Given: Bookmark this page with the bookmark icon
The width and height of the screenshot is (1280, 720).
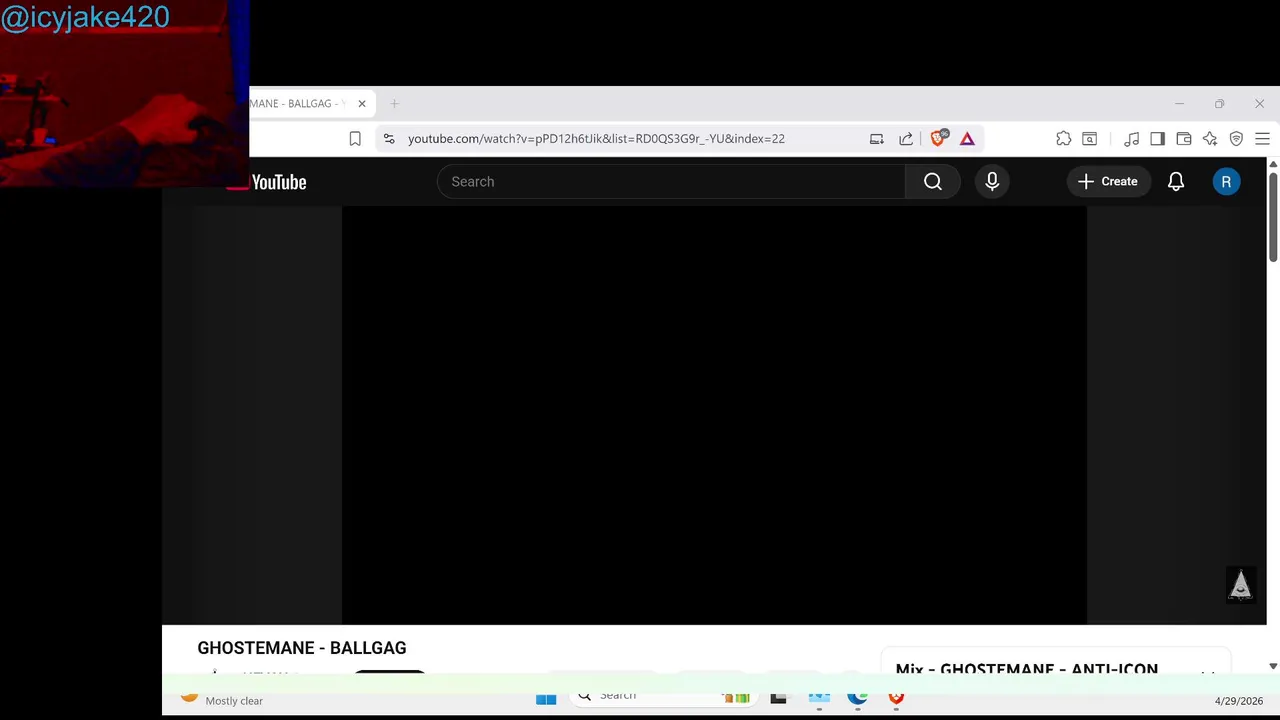Looking at the screenshot, I should tap(355, 139).
